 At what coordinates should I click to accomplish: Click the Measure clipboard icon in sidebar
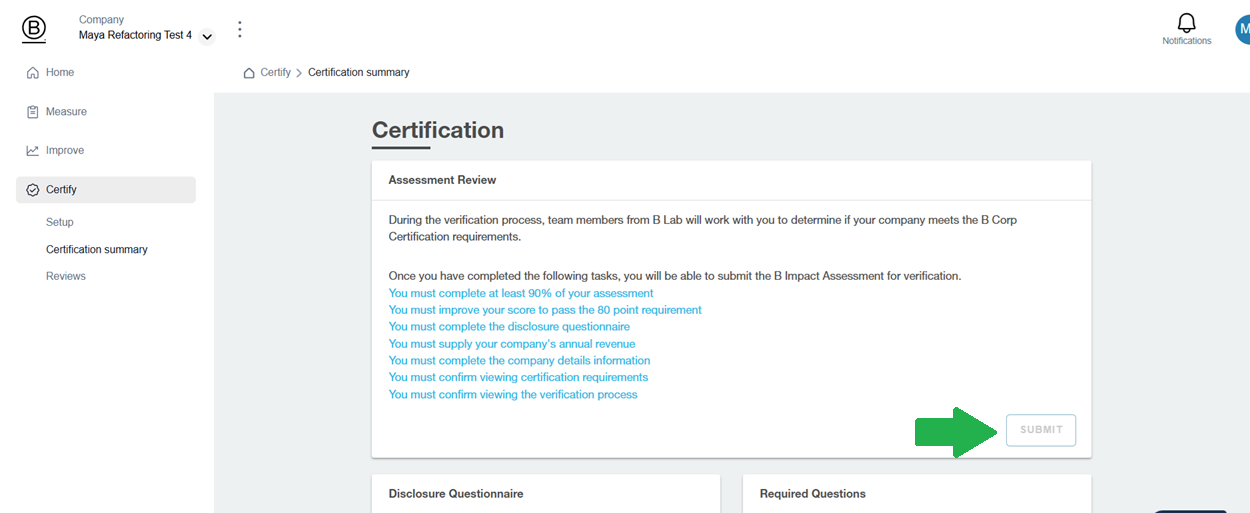point(33,112)
